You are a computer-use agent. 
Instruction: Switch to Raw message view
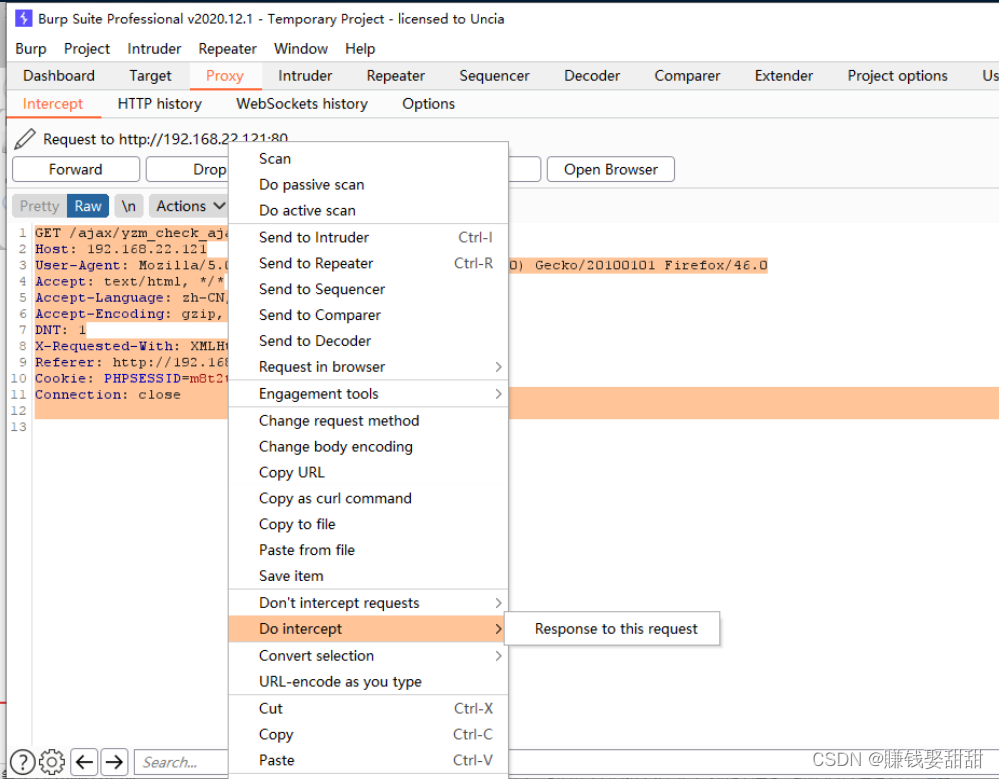tap(88, 206)
